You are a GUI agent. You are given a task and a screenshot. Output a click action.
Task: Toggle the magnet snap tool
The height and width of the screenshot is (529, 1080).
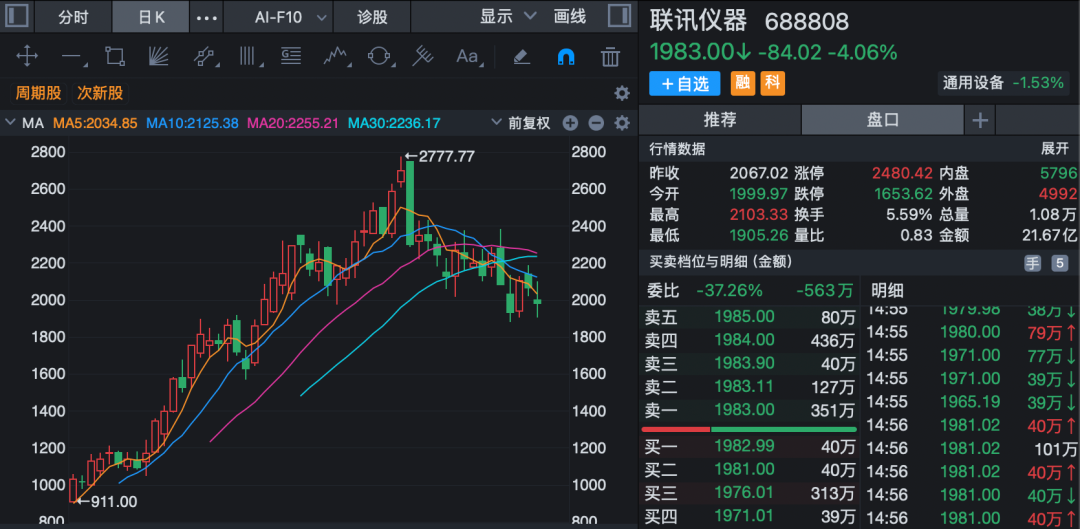click(x=565, y=56)
